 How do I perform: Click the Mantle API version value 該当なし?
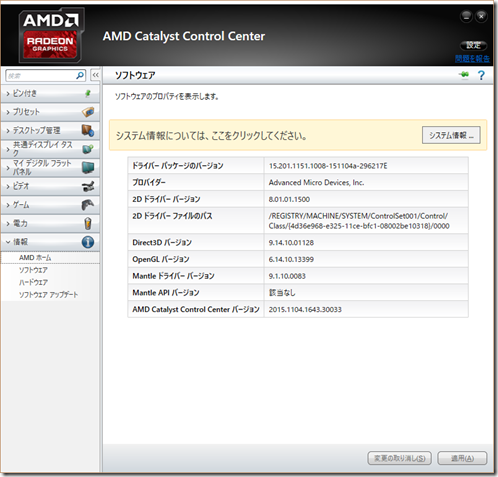pyautogui.click(x=282, y=293)
